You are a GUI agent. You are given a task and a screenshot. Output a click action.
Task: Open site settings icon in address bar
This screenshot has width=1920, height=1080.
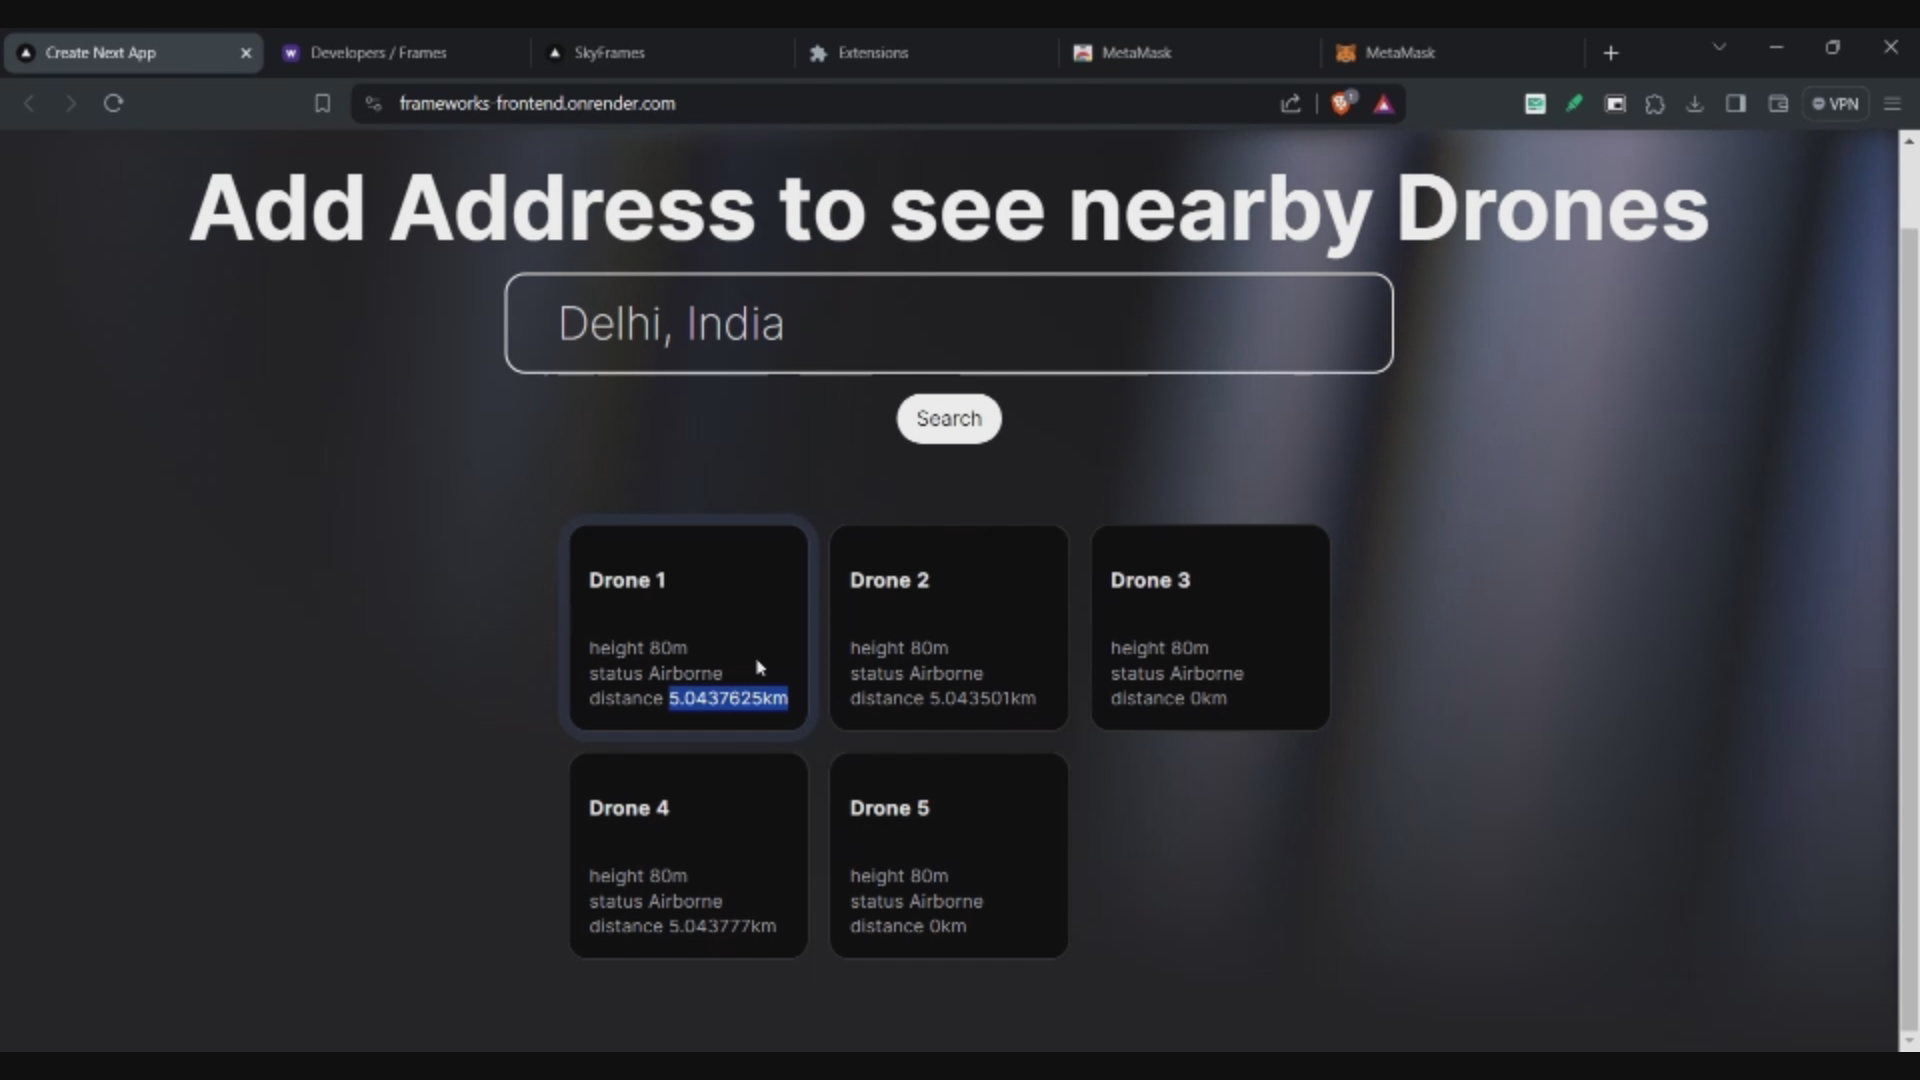(x=373, y=103)
